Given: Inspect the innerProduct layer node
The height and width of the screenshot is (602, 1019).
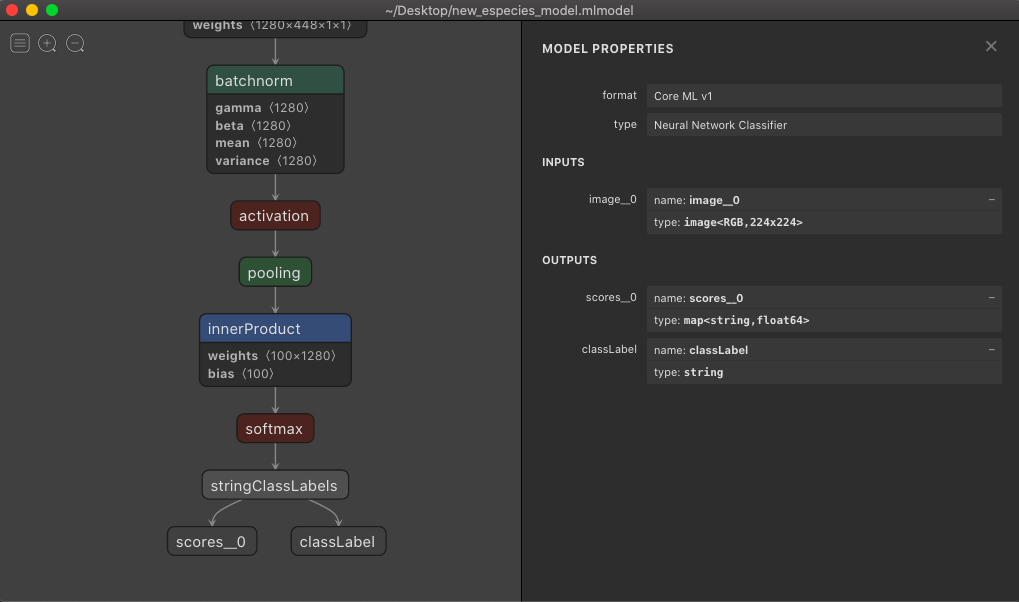Looking at the screenshot, I should (275, 328).
